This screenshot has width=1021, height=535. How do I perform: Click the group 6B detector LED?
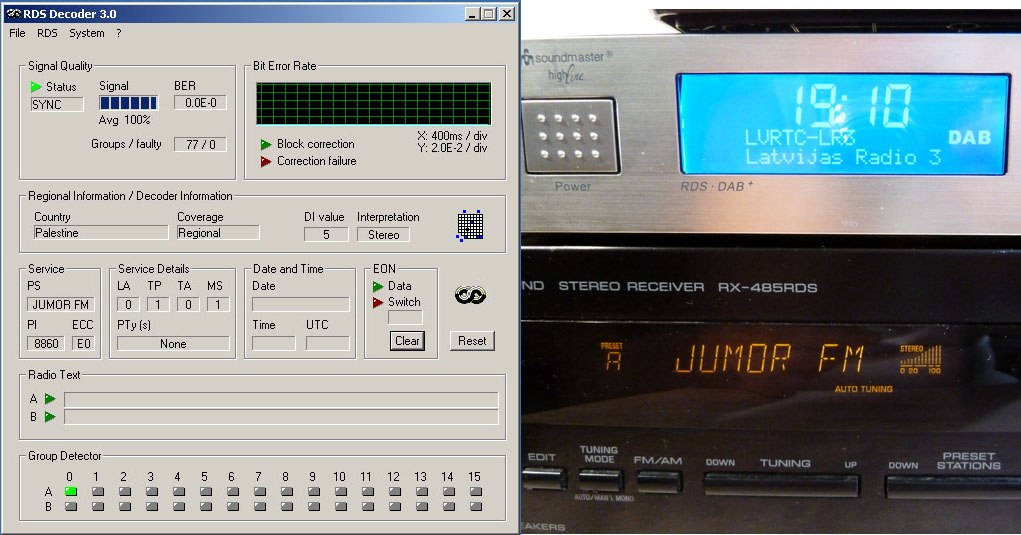pyautogui.click(x=232, y=506)
